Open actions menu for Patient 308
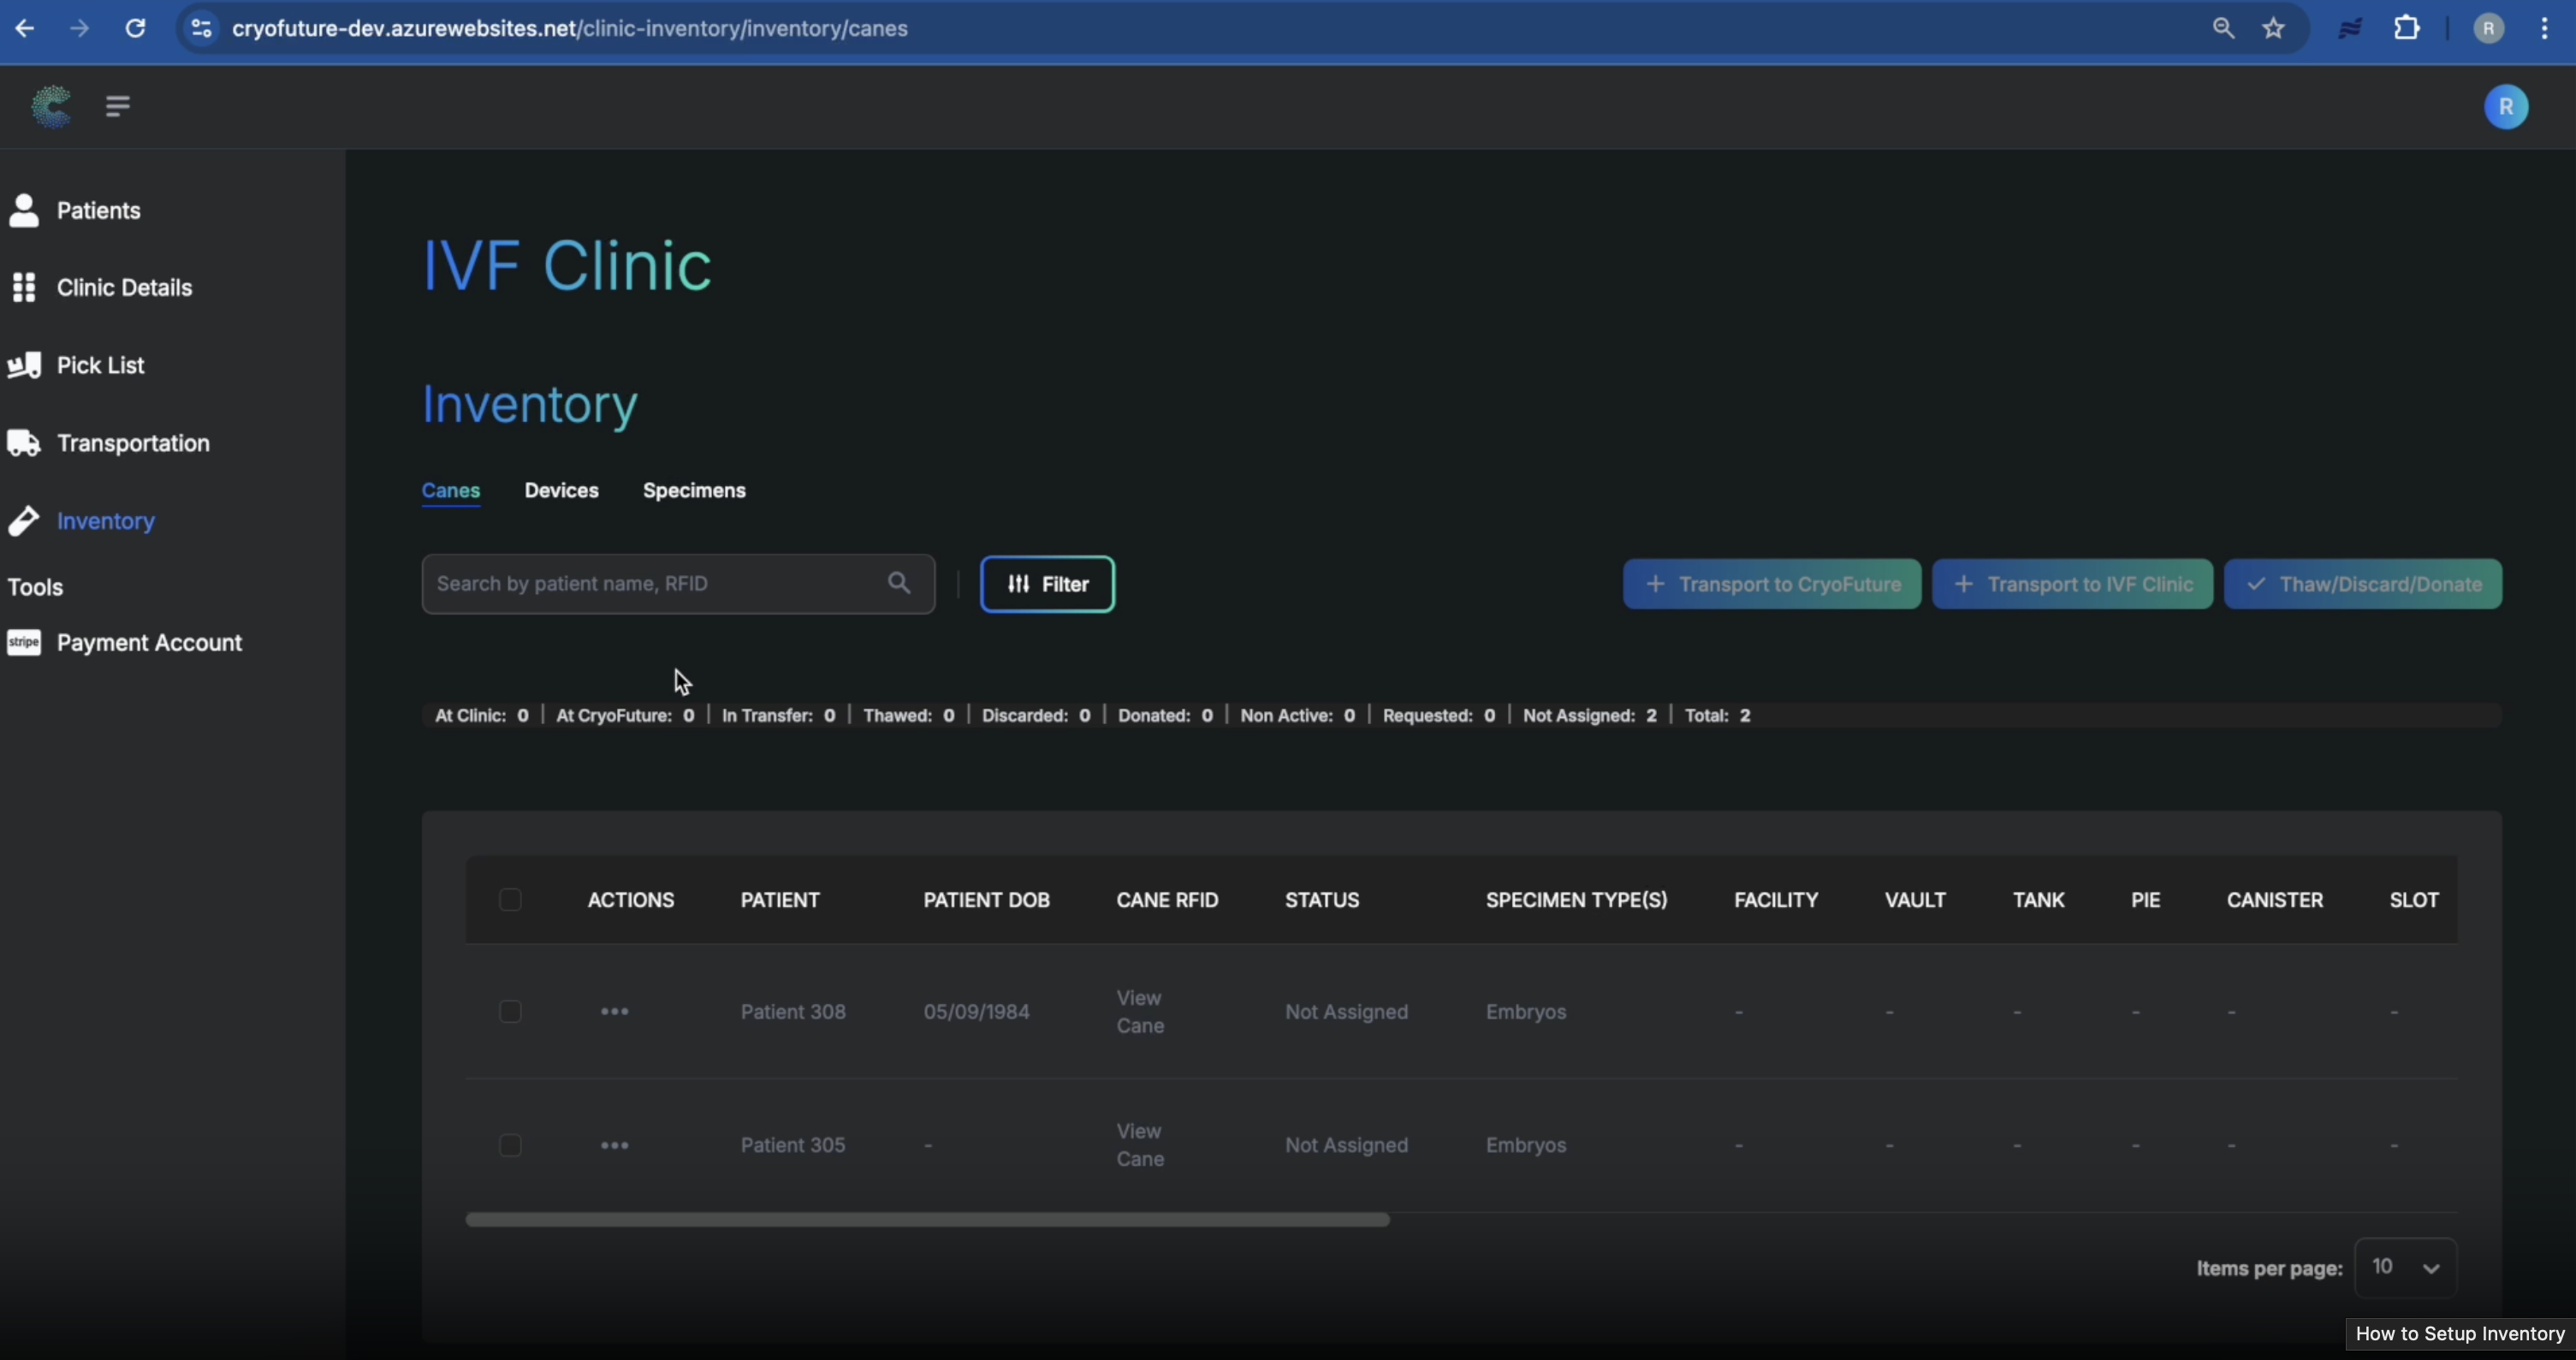This screenshot has width=2576, height=1360. [x=614, y=1012]
